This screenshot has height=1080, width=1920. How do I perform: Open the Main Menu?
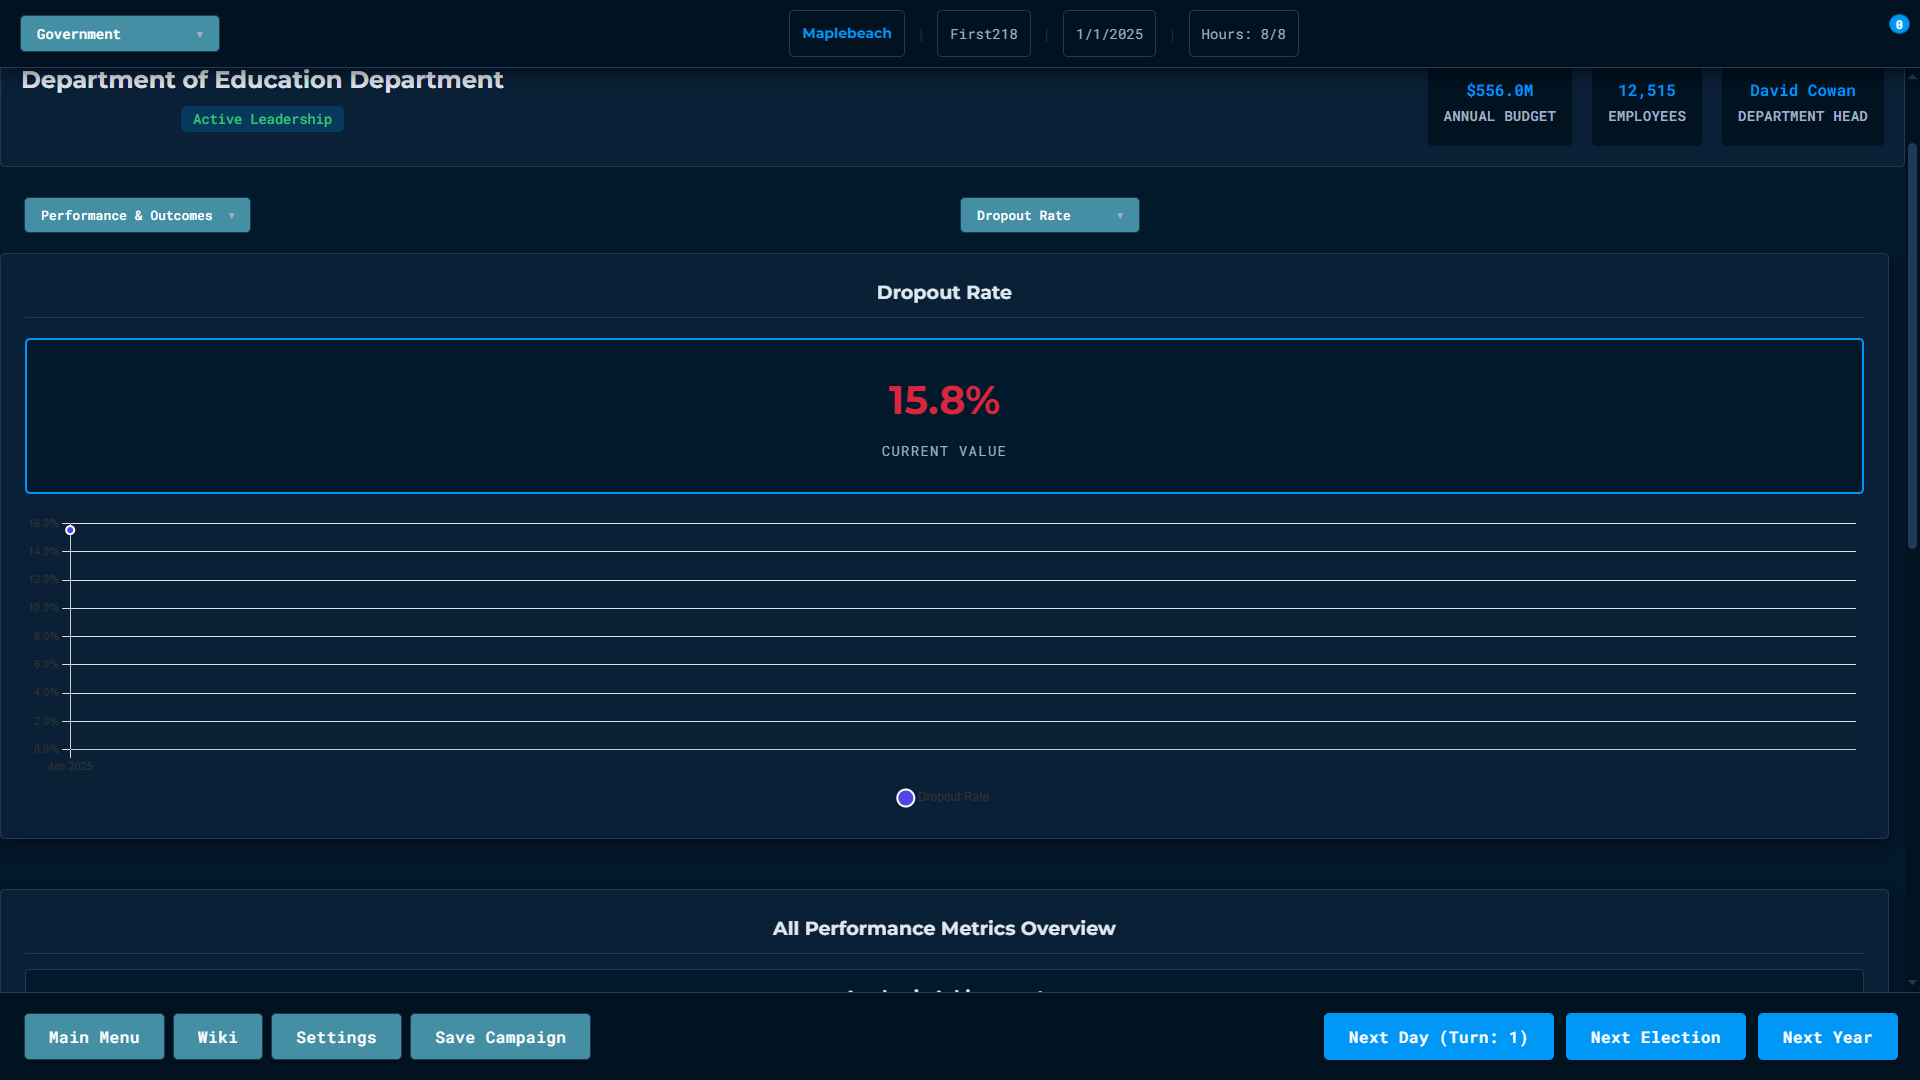(94, 1037)
